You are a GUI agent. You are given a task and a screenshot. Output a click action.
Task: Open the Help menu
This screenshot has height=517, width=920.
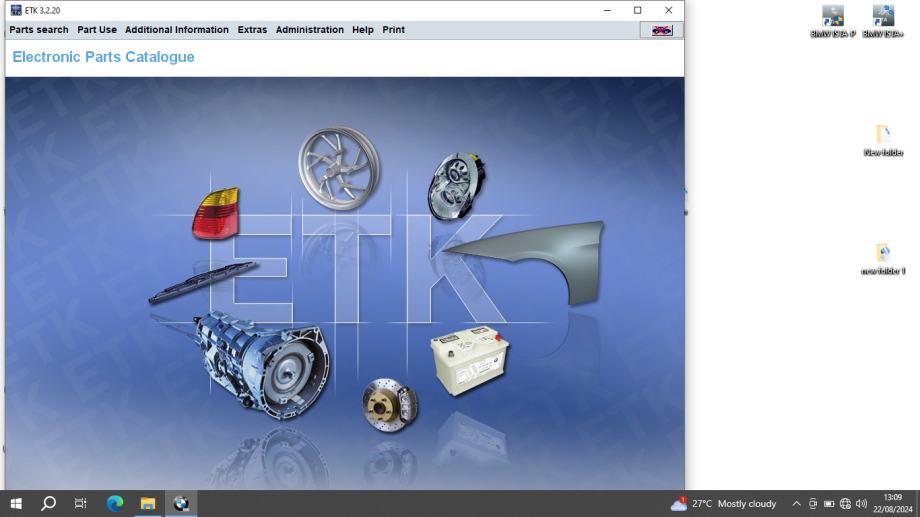[363, 29]
